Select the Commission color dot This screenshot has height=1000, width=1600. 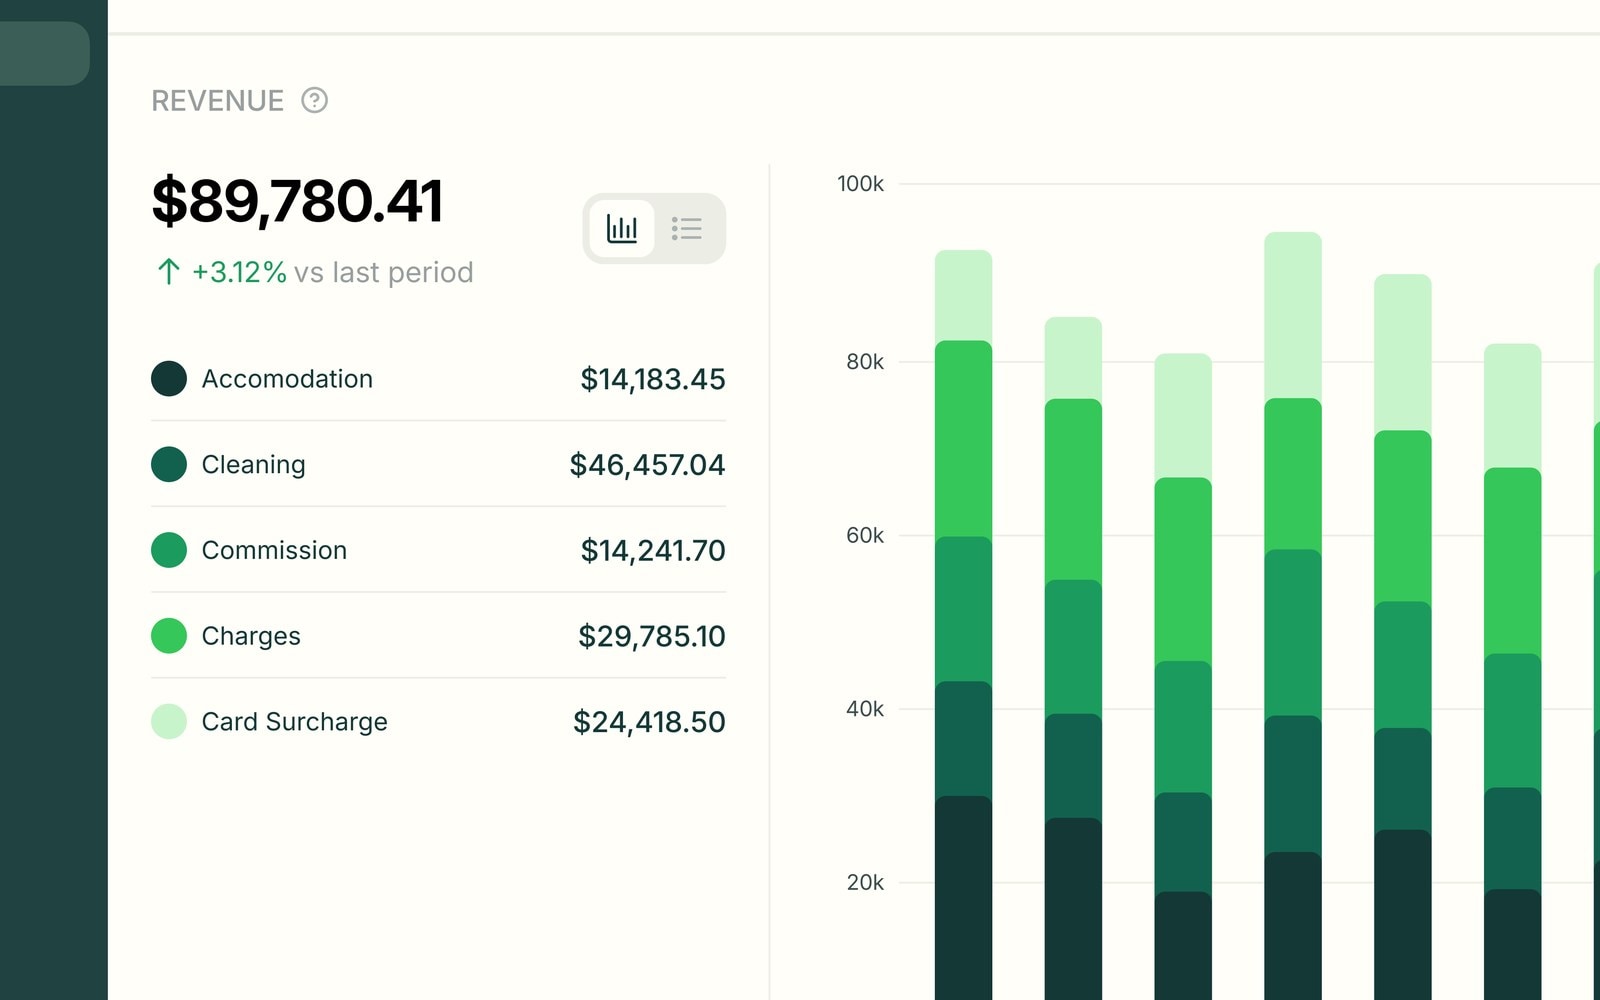(x=169, y=550)
